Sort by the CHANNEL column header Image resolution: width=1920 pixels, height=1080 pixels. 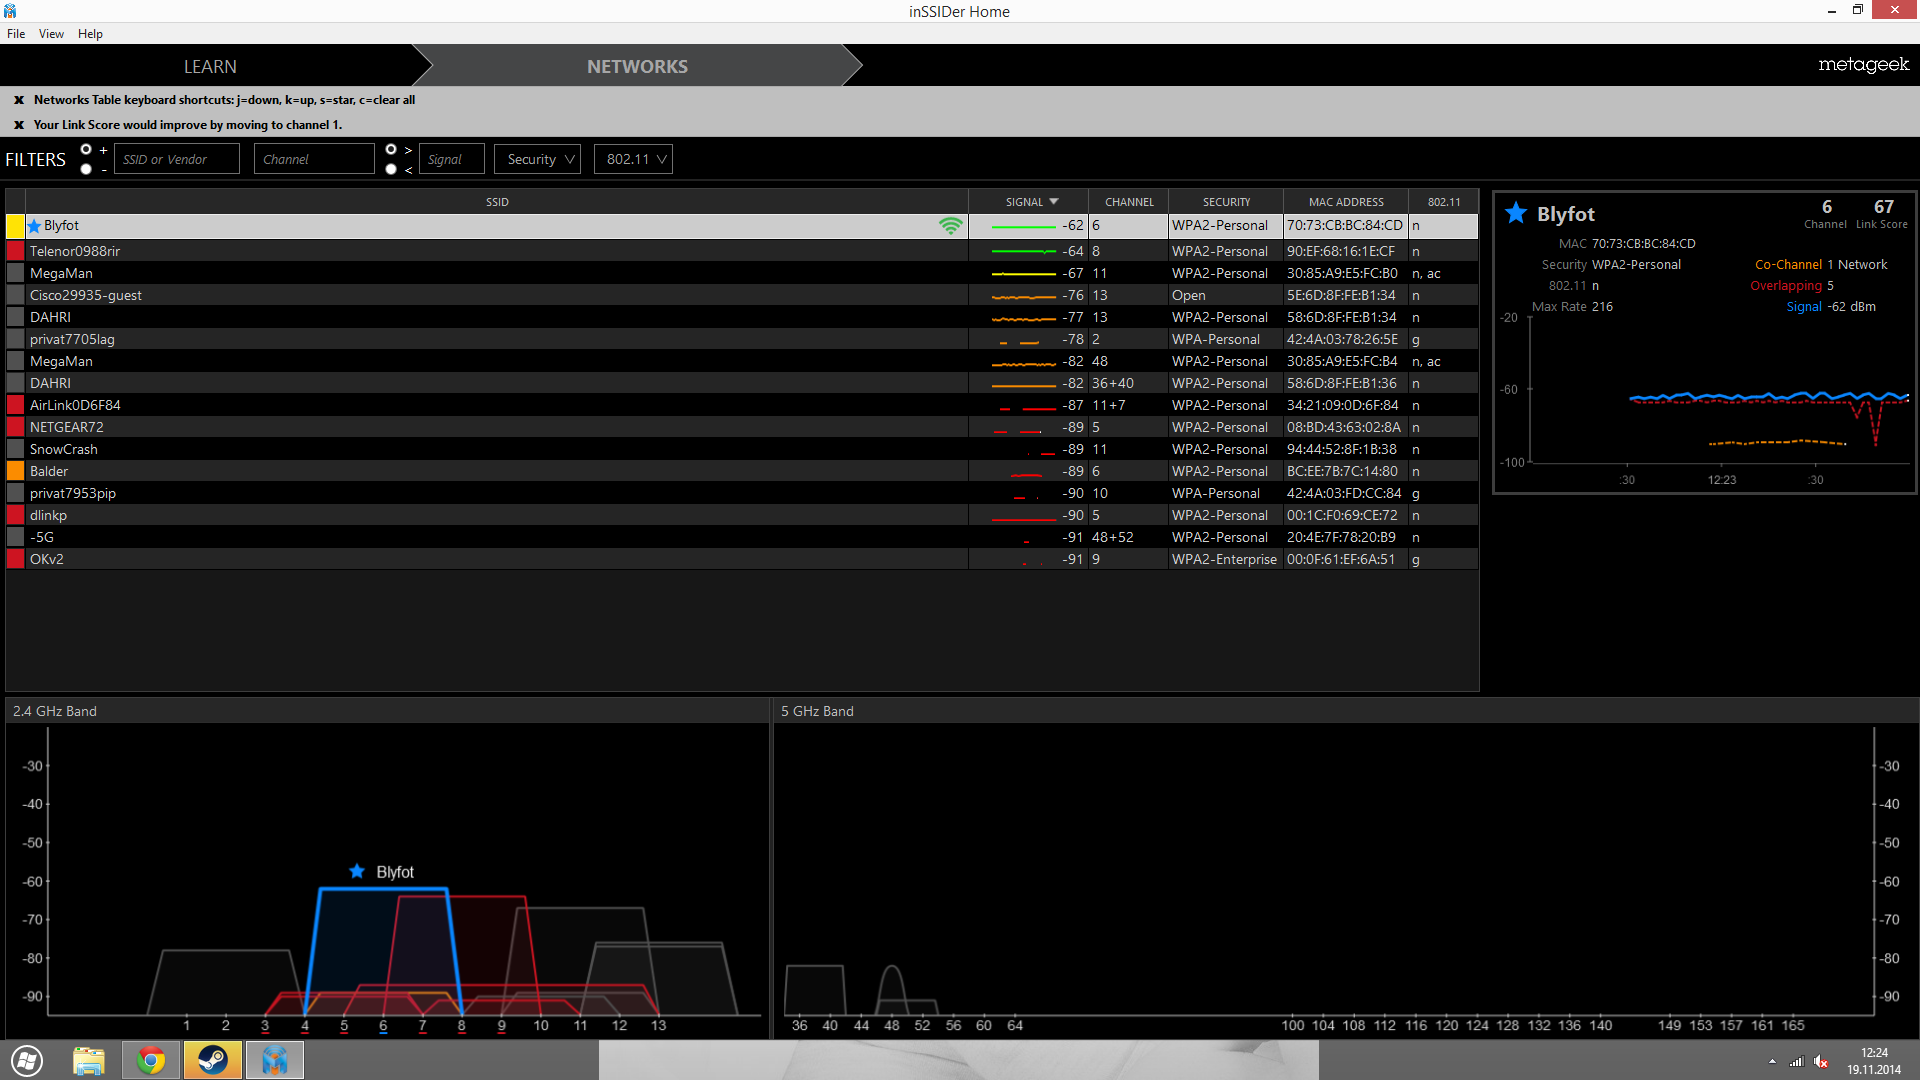pyautogui.click(x=1129, y=202)
